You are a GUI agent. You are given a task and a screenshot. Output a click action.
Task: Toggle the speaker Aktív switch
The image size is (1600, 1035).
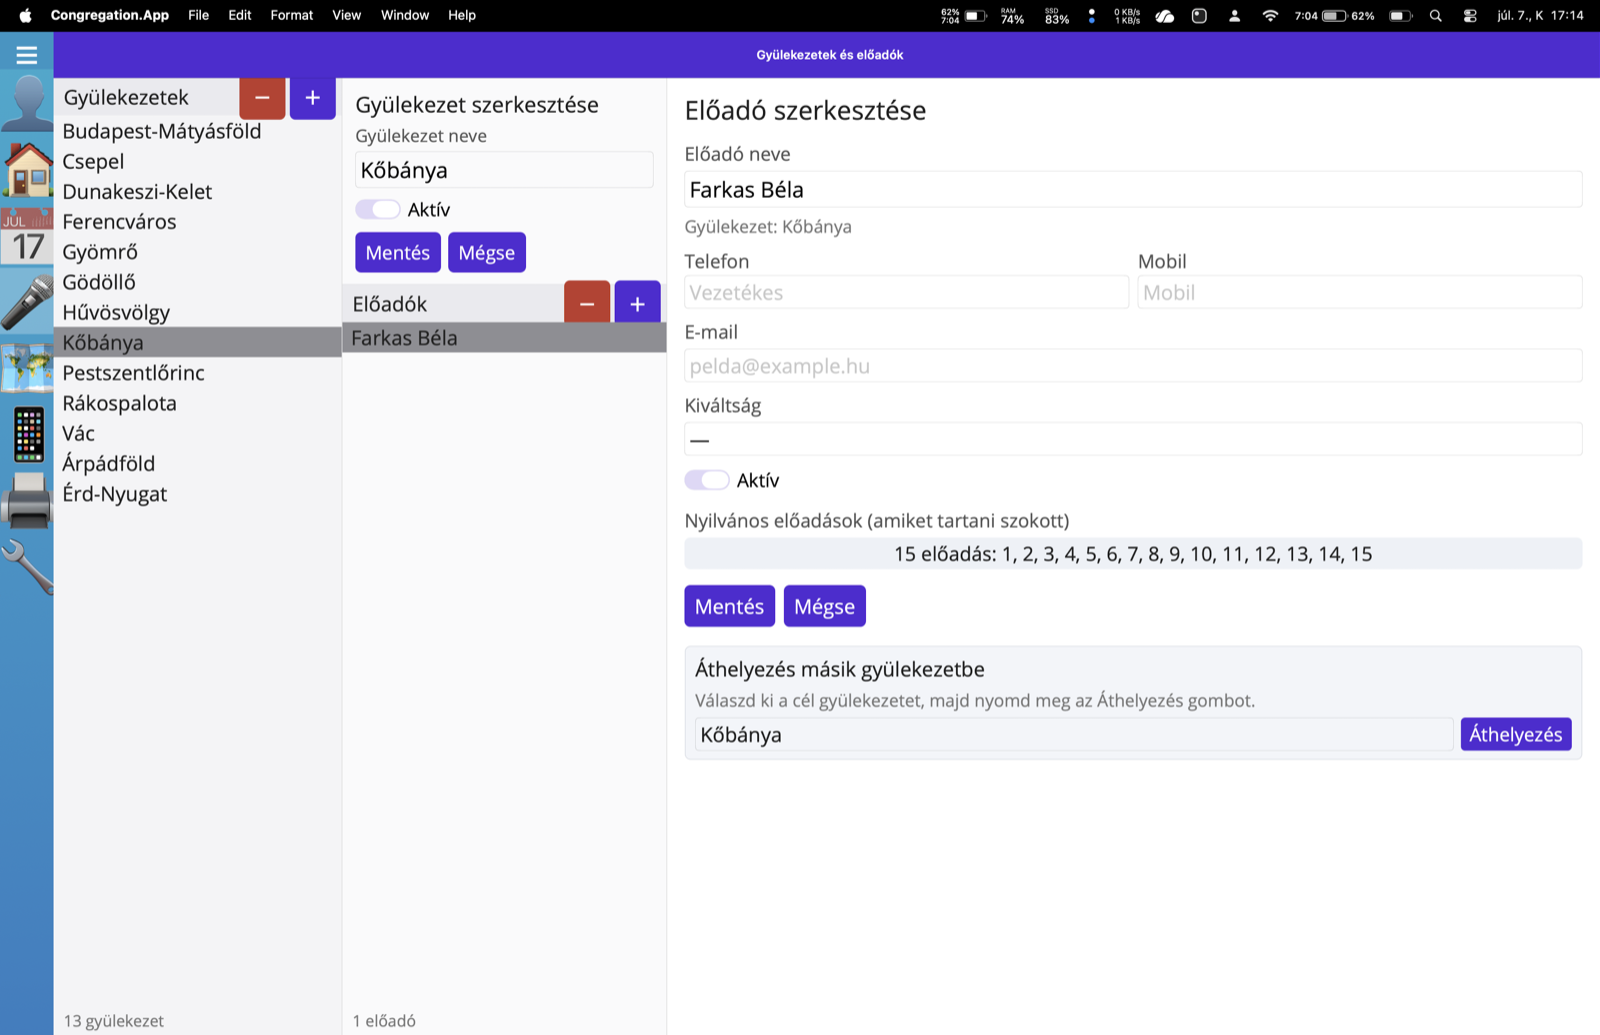(x=707, y=480)
